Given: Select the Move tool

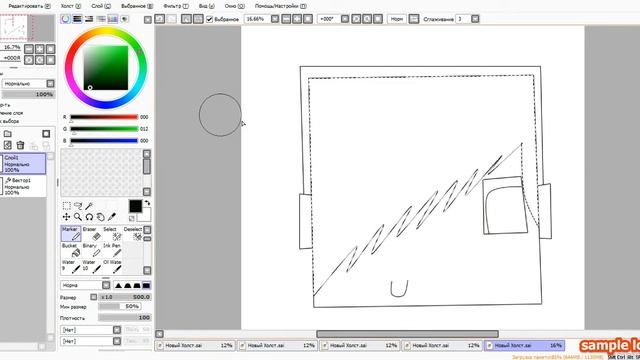Looking at the screenshot, I should click(67, 217).
